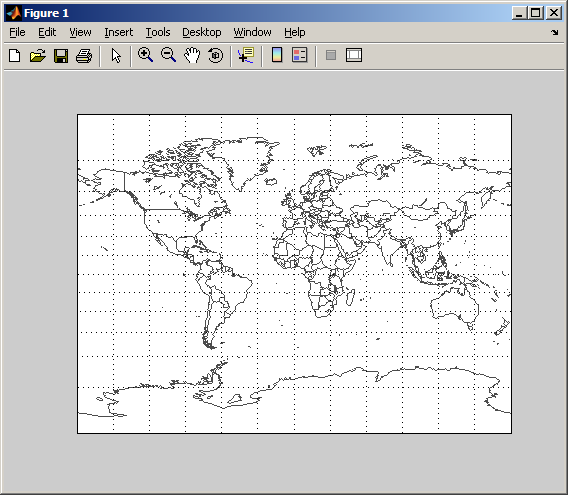Screen dimensions: 568x495
Task: Toggle Insert Colorbar on the toolbar
Action: click(277, 55)
